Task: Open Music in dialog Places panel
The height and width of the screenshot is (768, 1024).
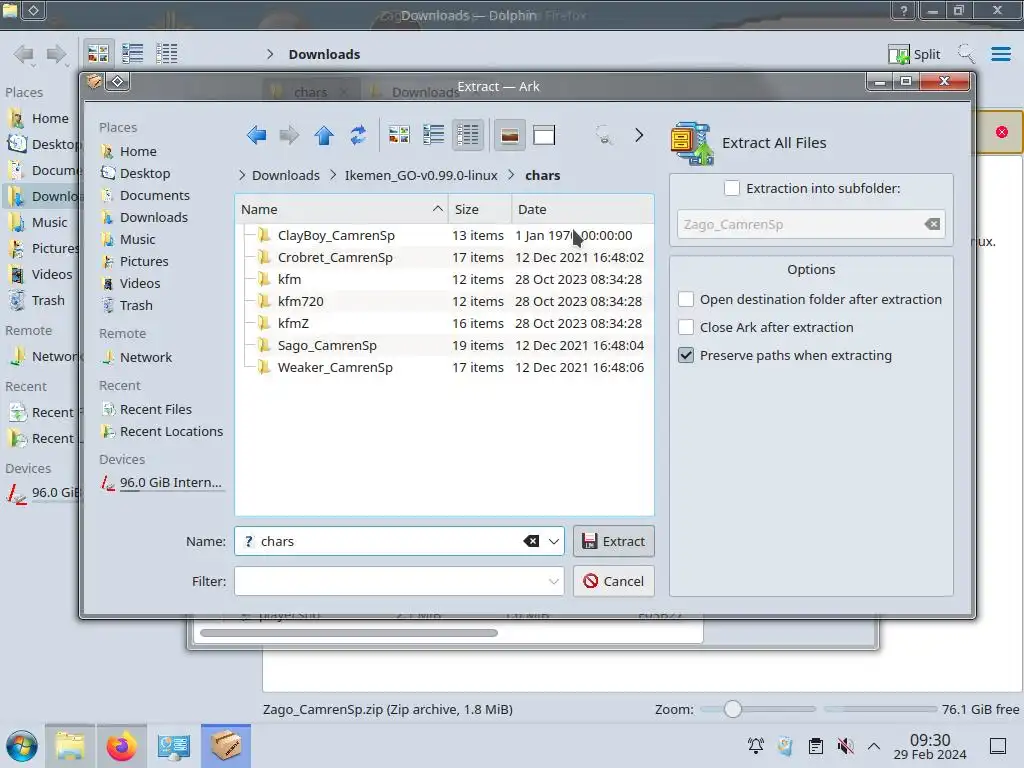Action: [137, 240]
